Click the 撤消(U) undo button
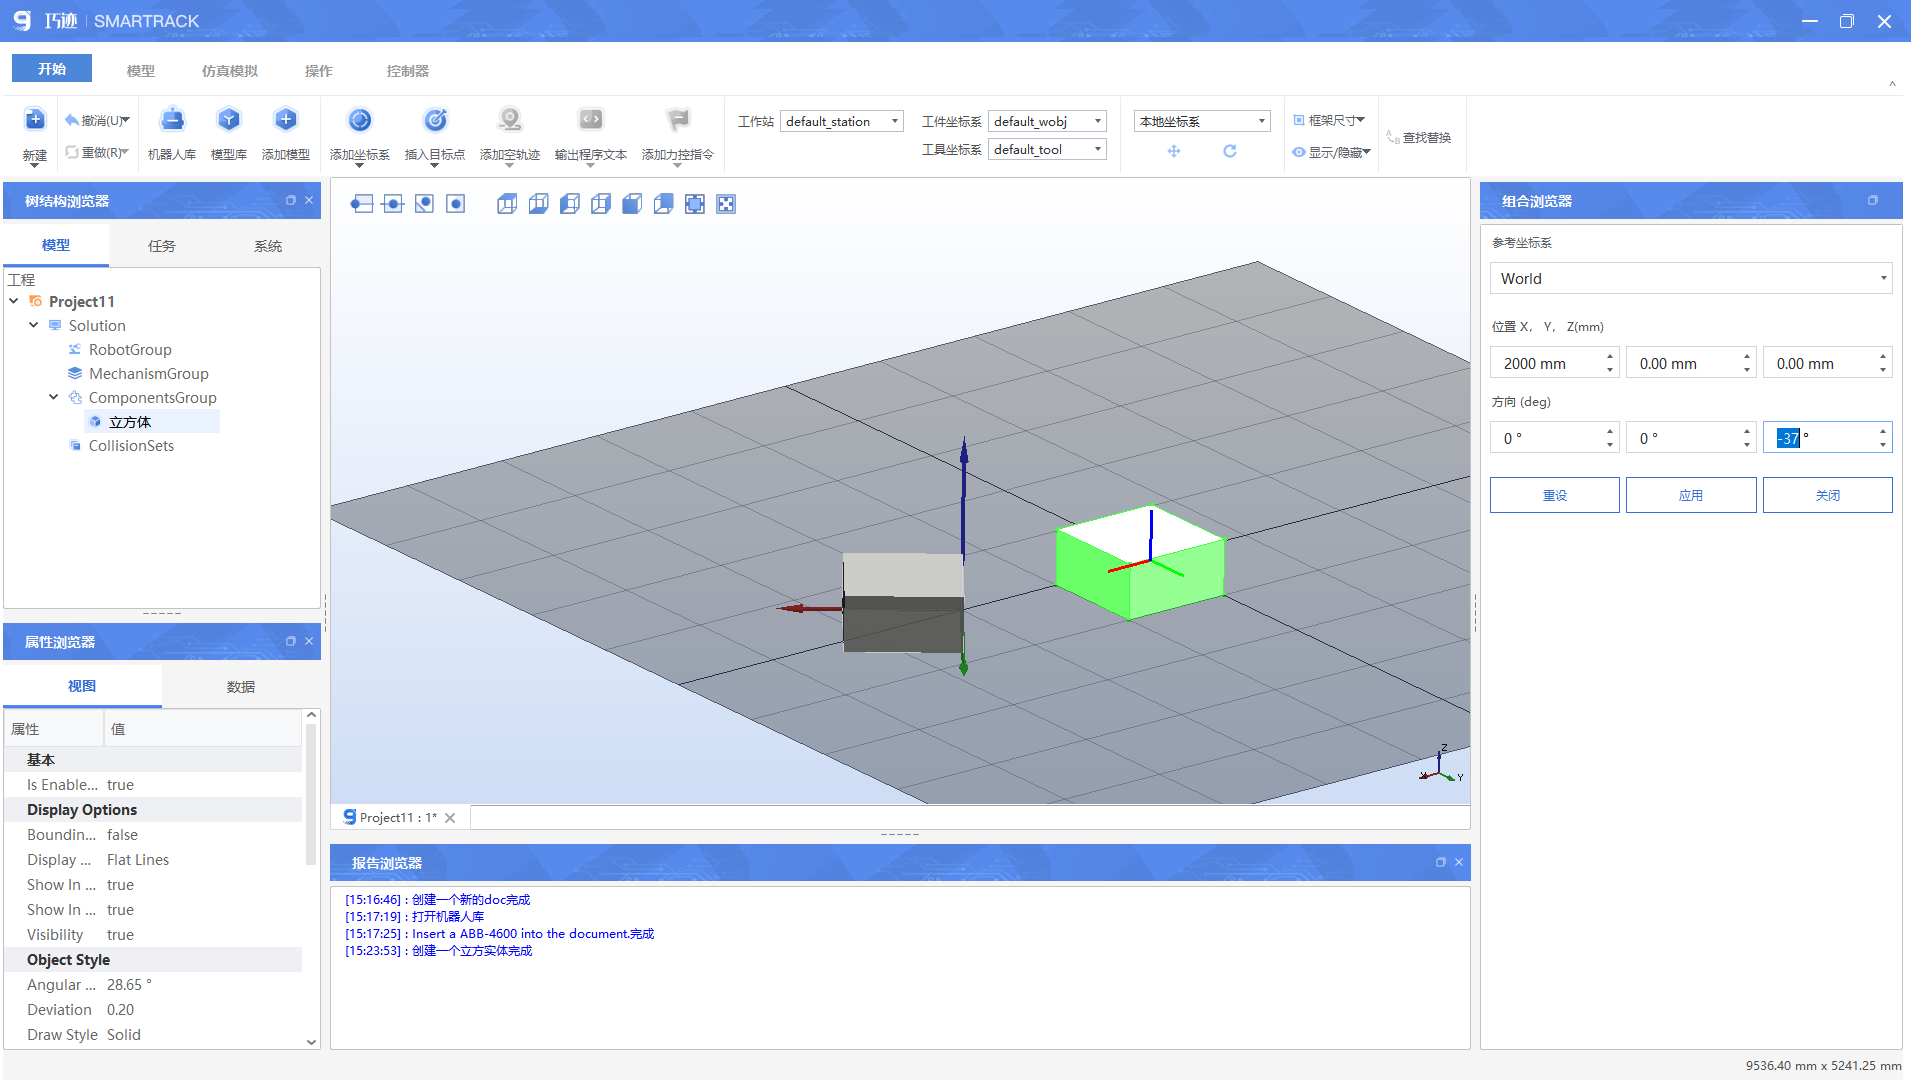1911x1080 pixels. (x=97, y=120)
